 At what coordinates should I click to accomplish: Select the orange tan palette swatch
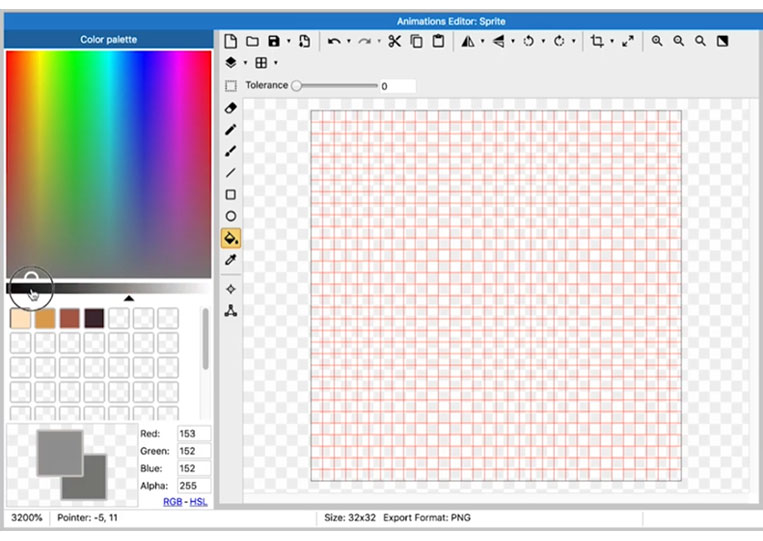click(x=45, y=319)
